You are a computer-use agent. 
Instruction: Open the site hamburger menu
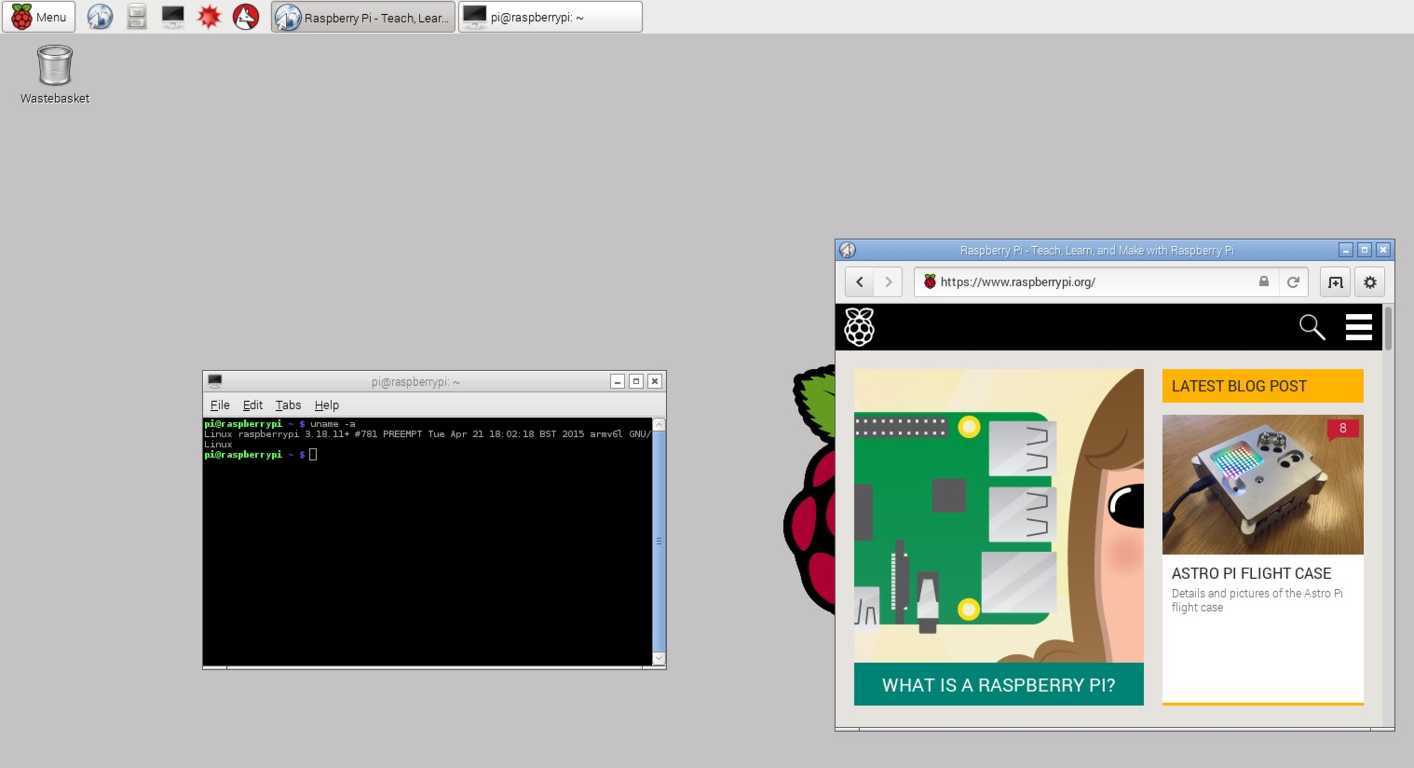point(1359,327)
